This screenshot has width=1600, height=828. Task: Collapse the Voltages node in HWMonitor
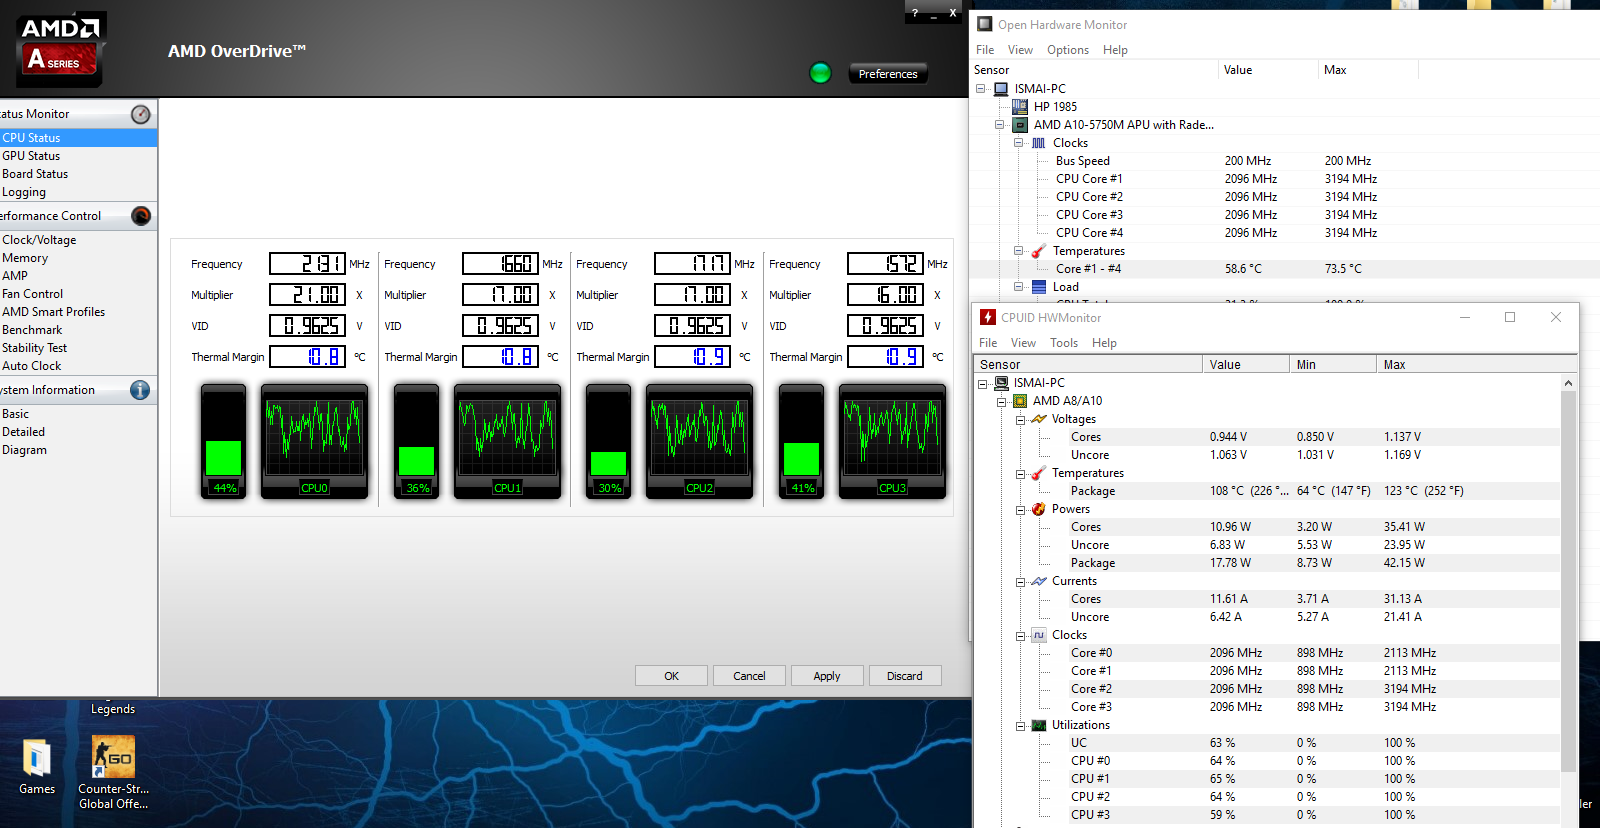tap(1021, 419)
